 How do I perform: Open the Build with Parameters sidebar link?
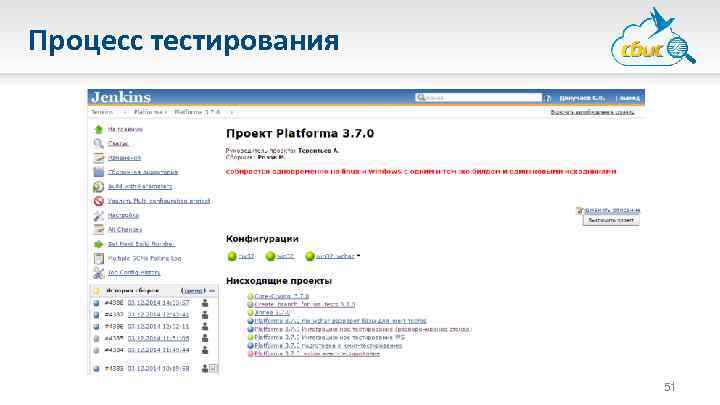(x=140, y=186)
